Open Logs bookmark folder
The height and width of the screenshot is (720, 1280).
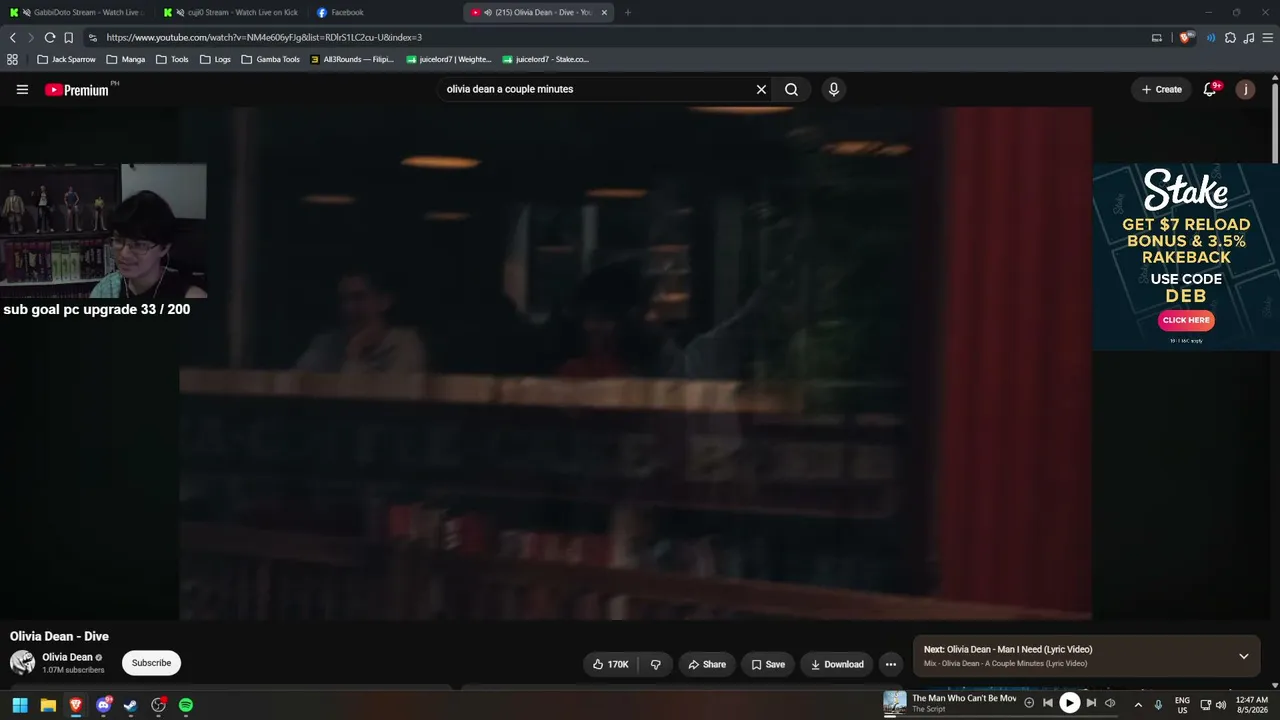pyautogui.click(x=215, y=59)
